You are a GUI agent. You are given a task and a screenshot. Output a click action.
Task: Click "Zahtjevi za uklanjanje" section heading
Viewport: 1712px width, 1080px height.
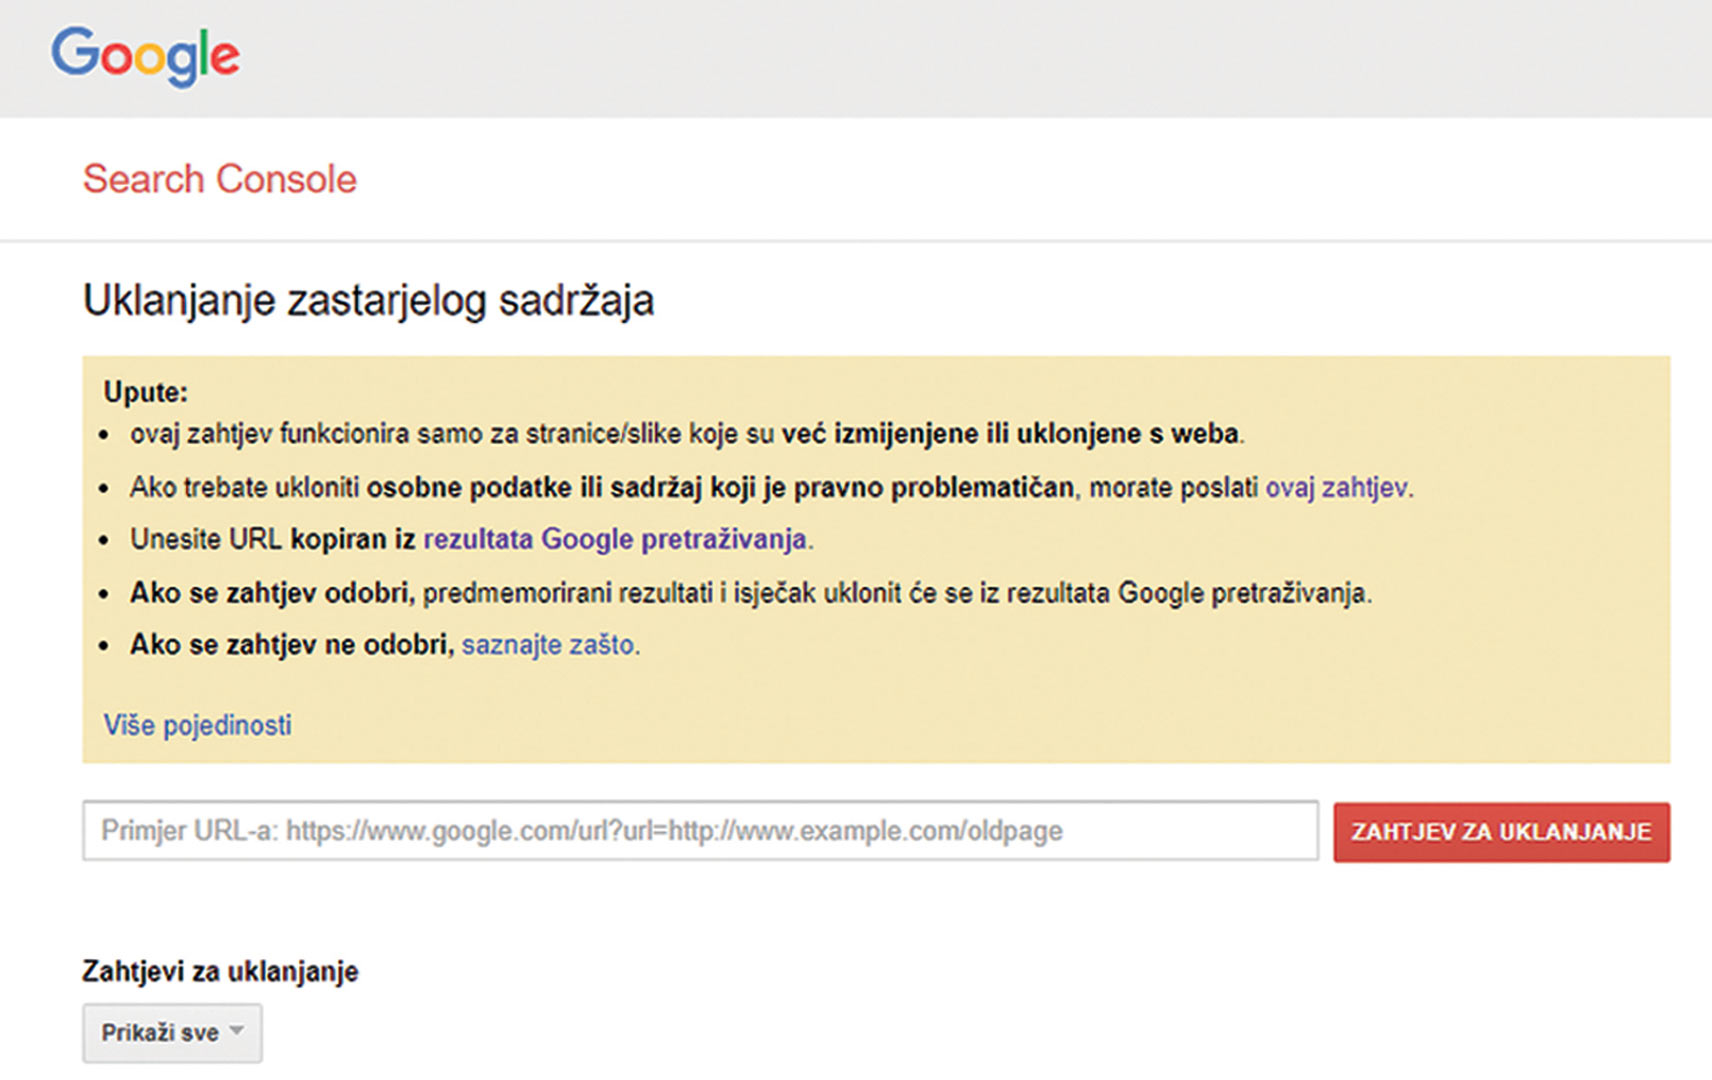tap(220, 972)
